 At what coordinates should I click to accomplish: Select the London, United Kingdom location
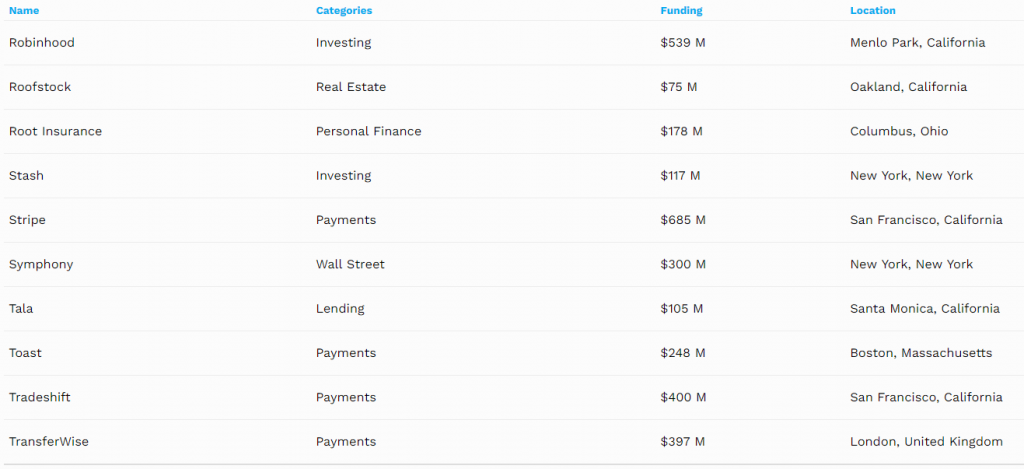pyautogui.click(x=926, y=442)
